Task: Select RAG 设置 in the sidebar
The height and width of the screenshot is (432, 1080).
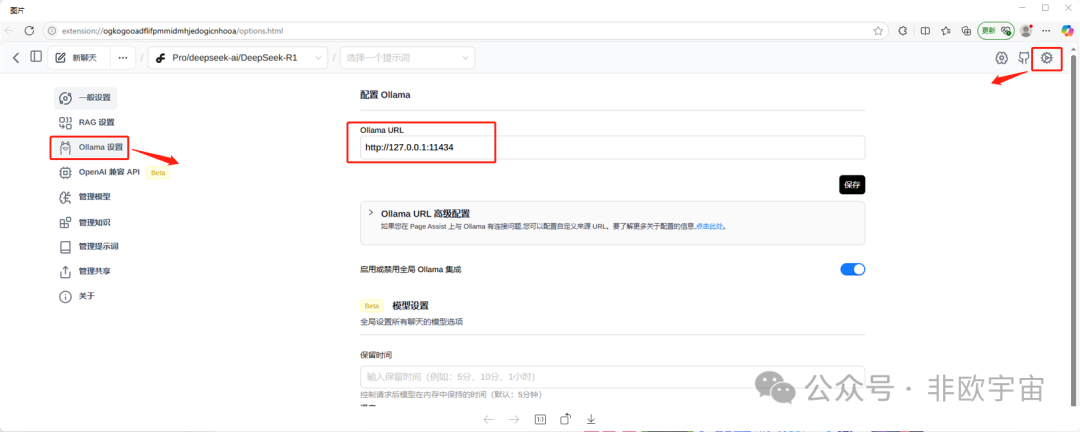Action: pyautogui.click(x=87, y=123)
